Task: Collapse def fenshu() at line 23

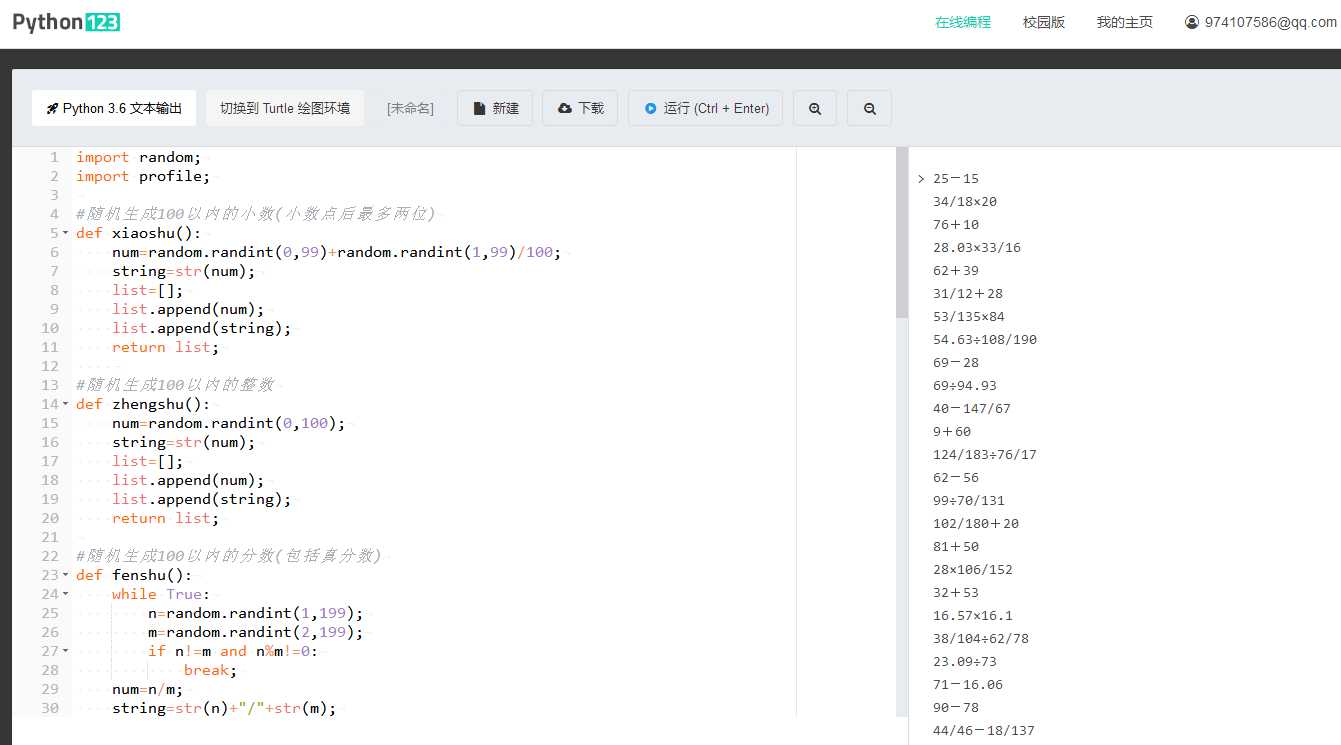Action: pyautogui.click(x=65, y=575)
